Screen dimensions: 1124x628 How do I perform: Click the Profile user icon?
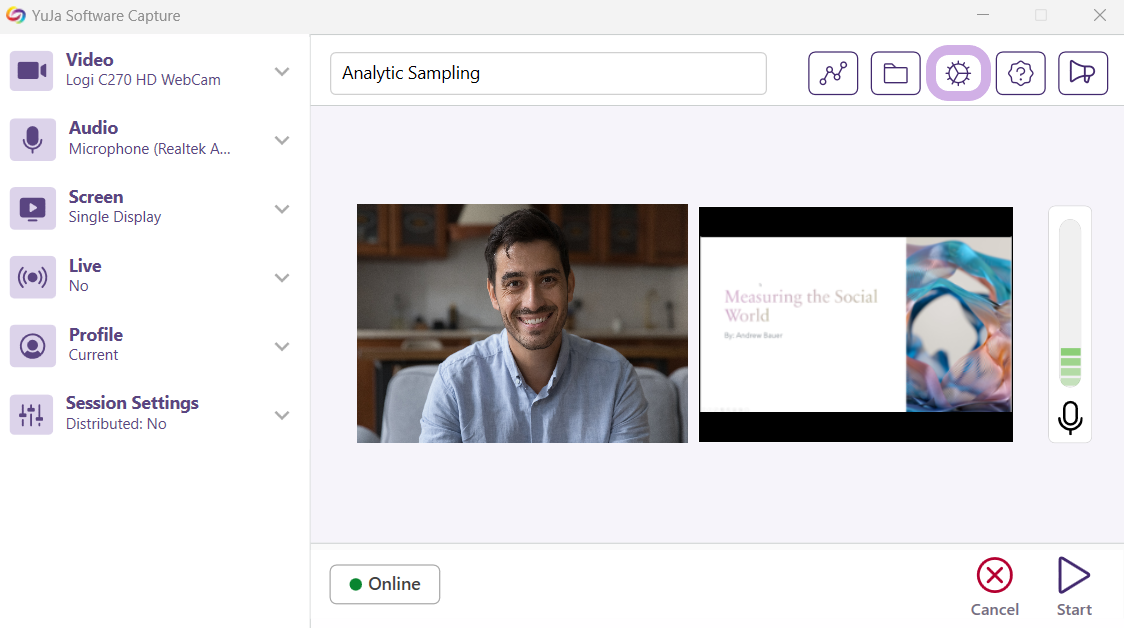32,346
